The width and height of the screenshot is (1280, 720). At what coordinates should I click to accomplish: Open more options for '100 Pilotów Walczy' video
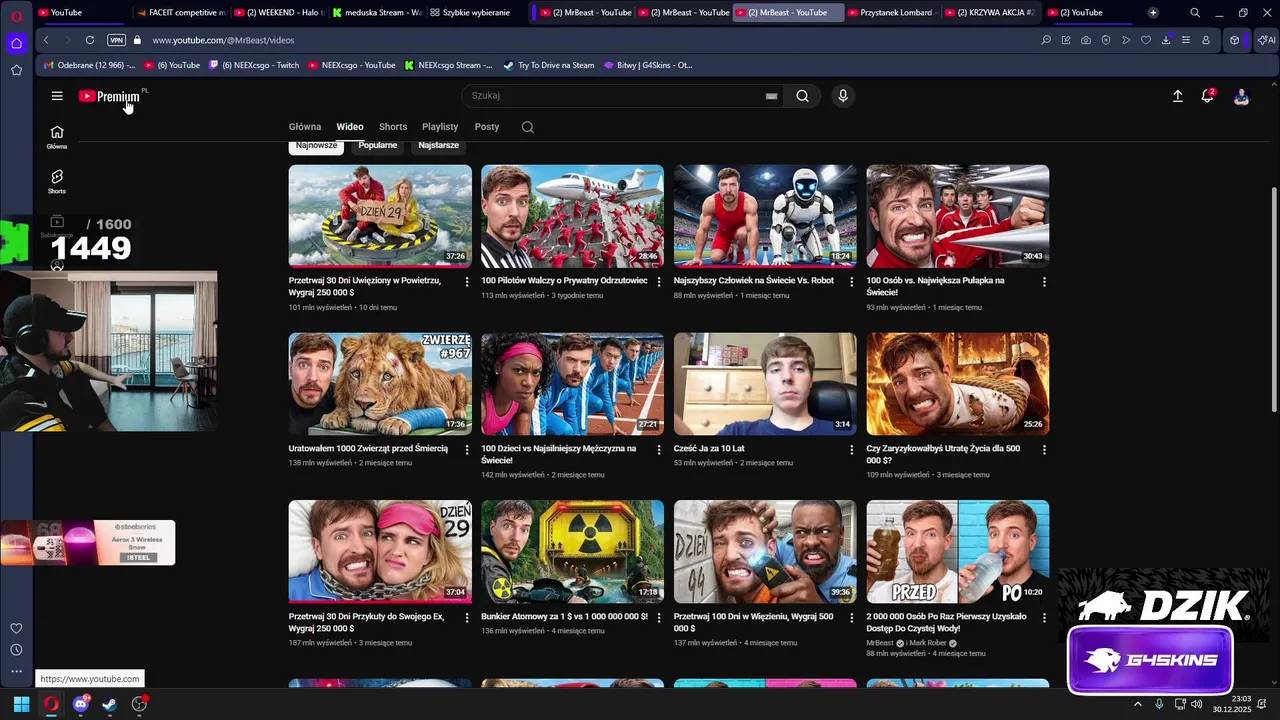(x=659, y=282)
